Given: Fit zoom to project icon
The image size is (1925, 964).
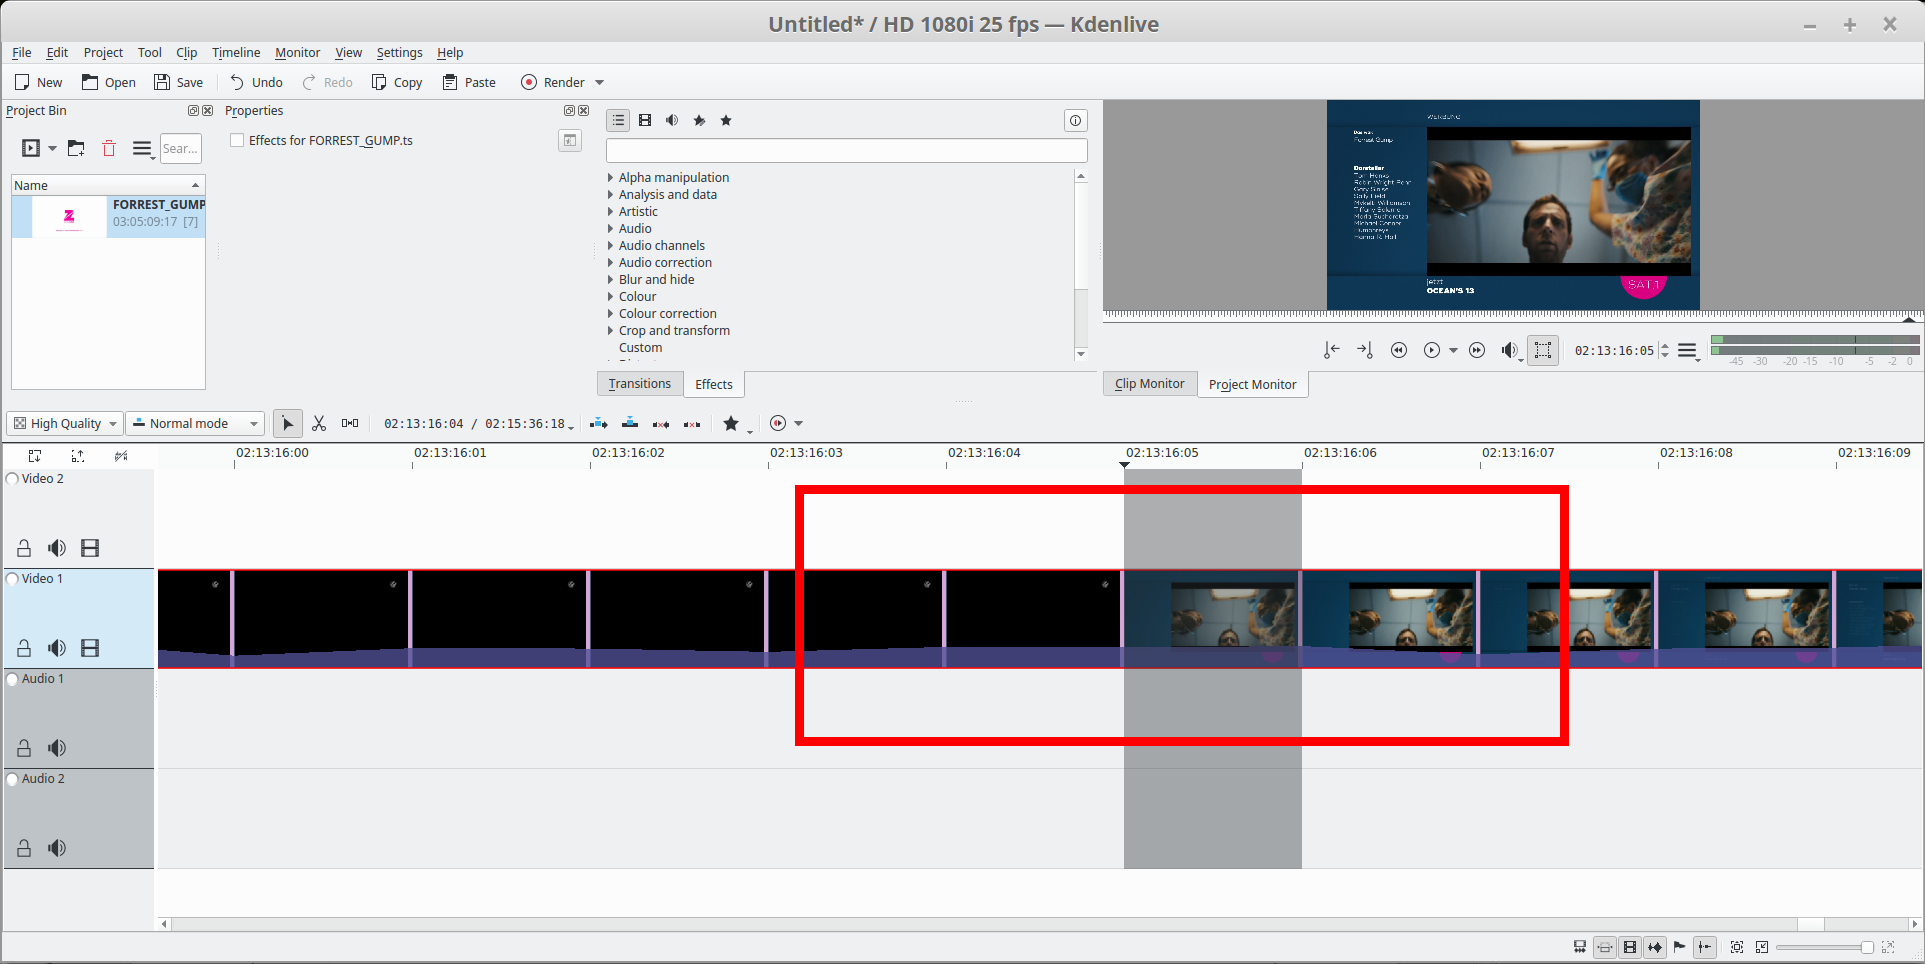Looking at the screenshot, I should 1737,947.
